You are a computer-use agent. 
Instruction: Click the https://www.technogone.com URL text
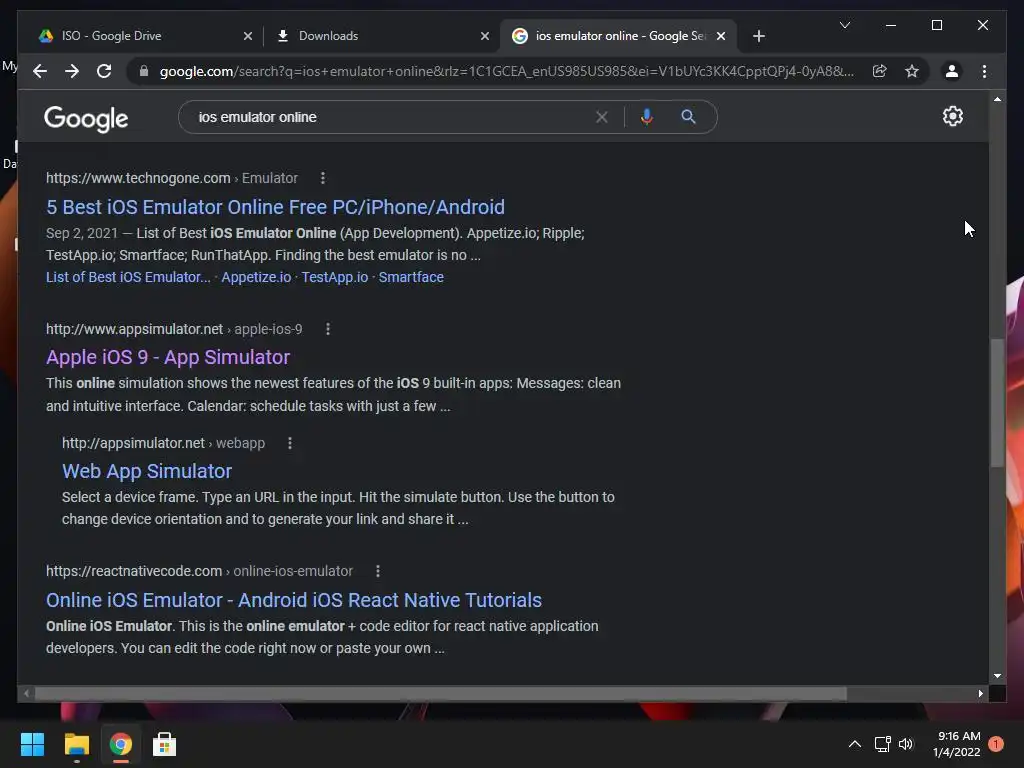pos(138,178)
